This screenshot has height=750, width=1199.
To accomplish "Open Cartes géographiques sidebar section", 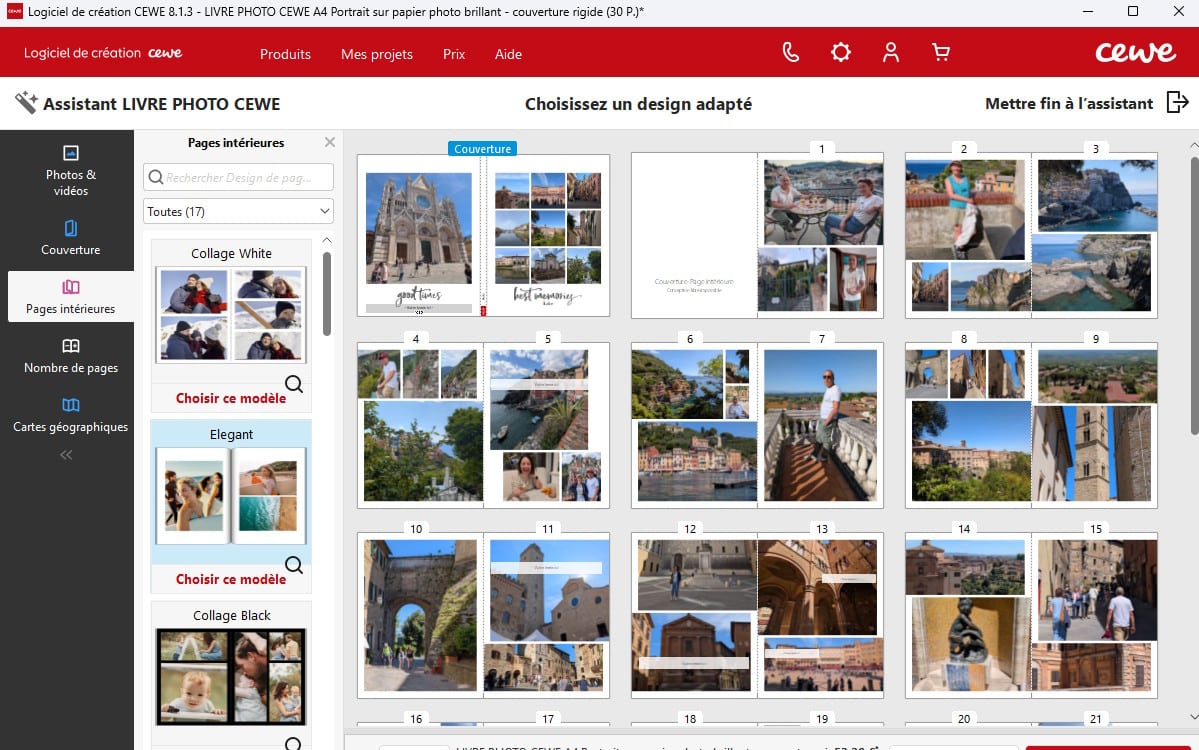I will click(x=70, y=414).
